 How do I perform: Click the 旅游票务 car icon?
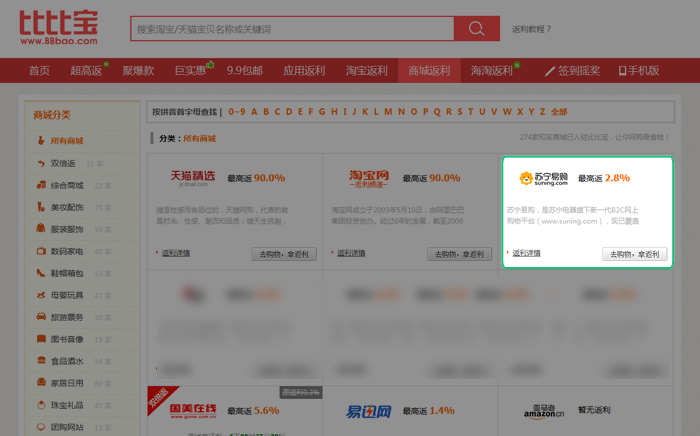(41, 316)
